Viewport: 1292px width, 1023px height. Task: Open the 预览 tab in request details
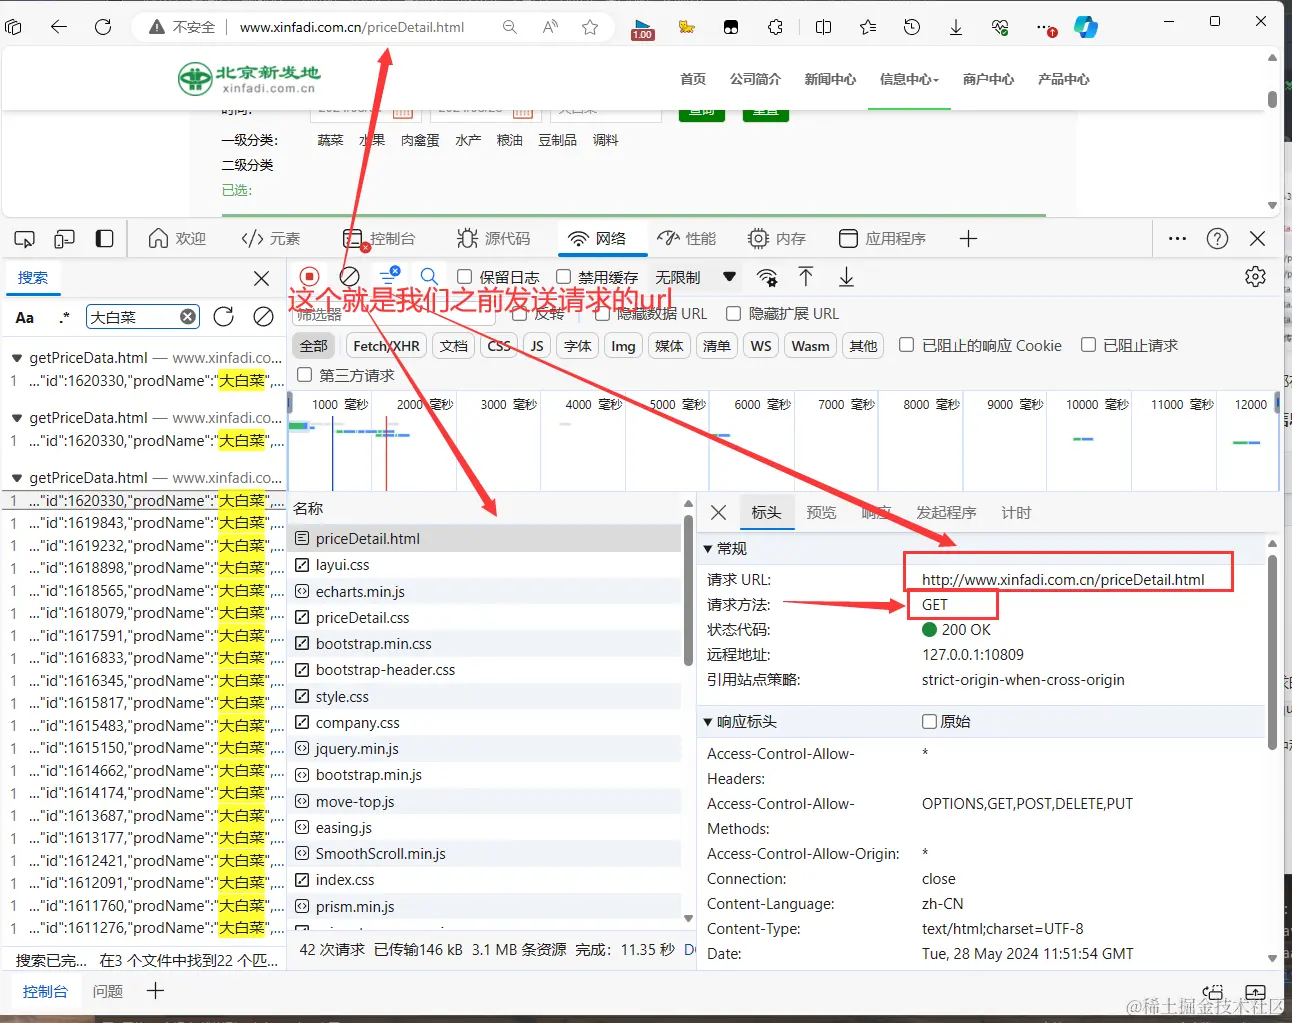click(821, 512)
